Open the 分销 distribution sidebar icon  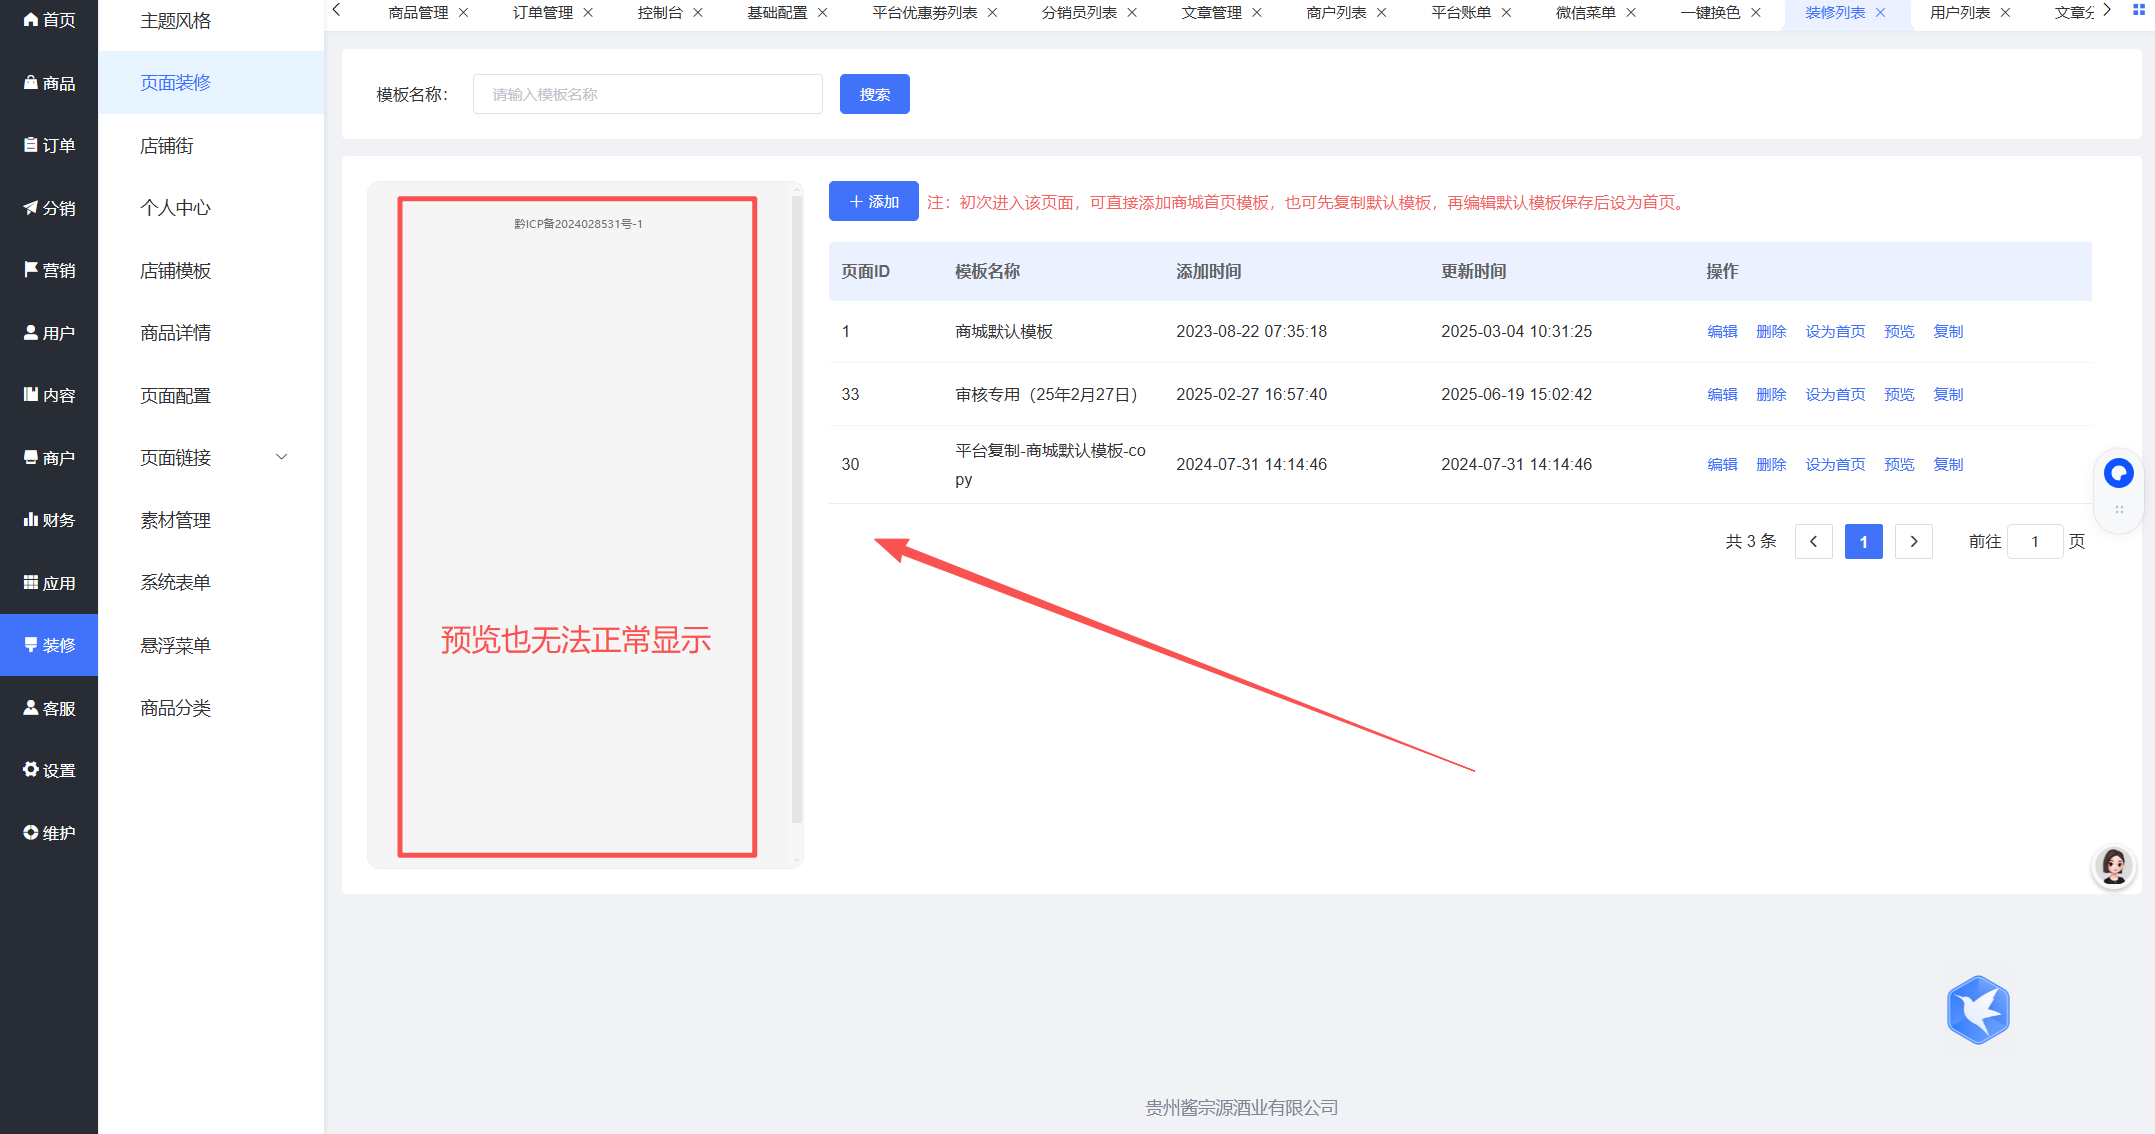pyautogui.click(x=31, y=208)
